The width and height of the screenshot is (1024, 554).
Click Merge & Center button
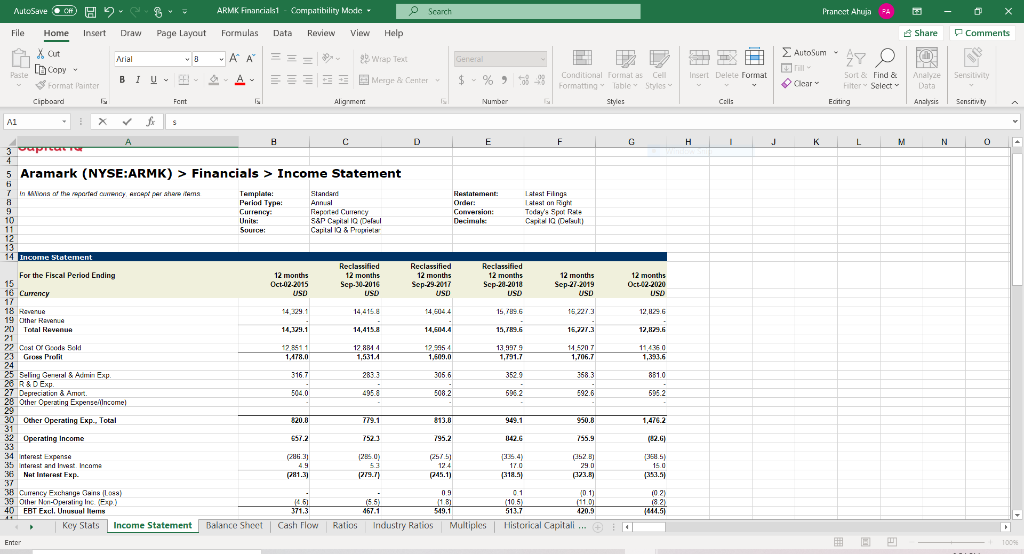point(394,80)
